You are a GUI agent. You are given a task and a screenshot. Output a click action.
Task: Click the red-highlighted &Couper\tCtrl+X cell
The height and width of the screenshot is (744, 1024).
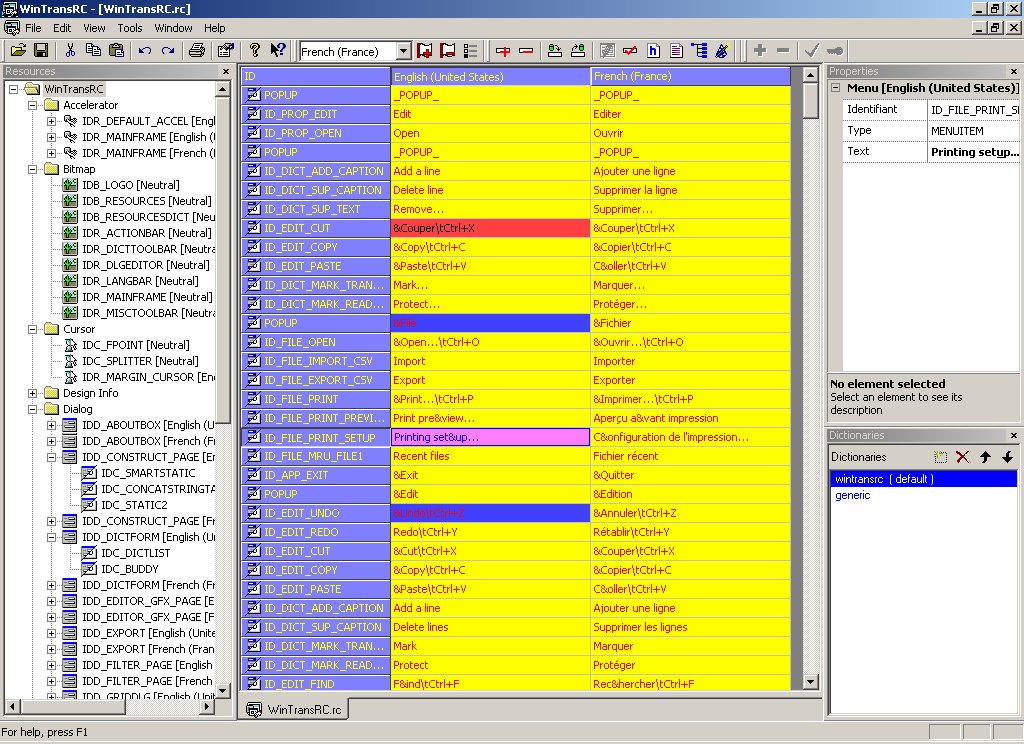(490, 228)
